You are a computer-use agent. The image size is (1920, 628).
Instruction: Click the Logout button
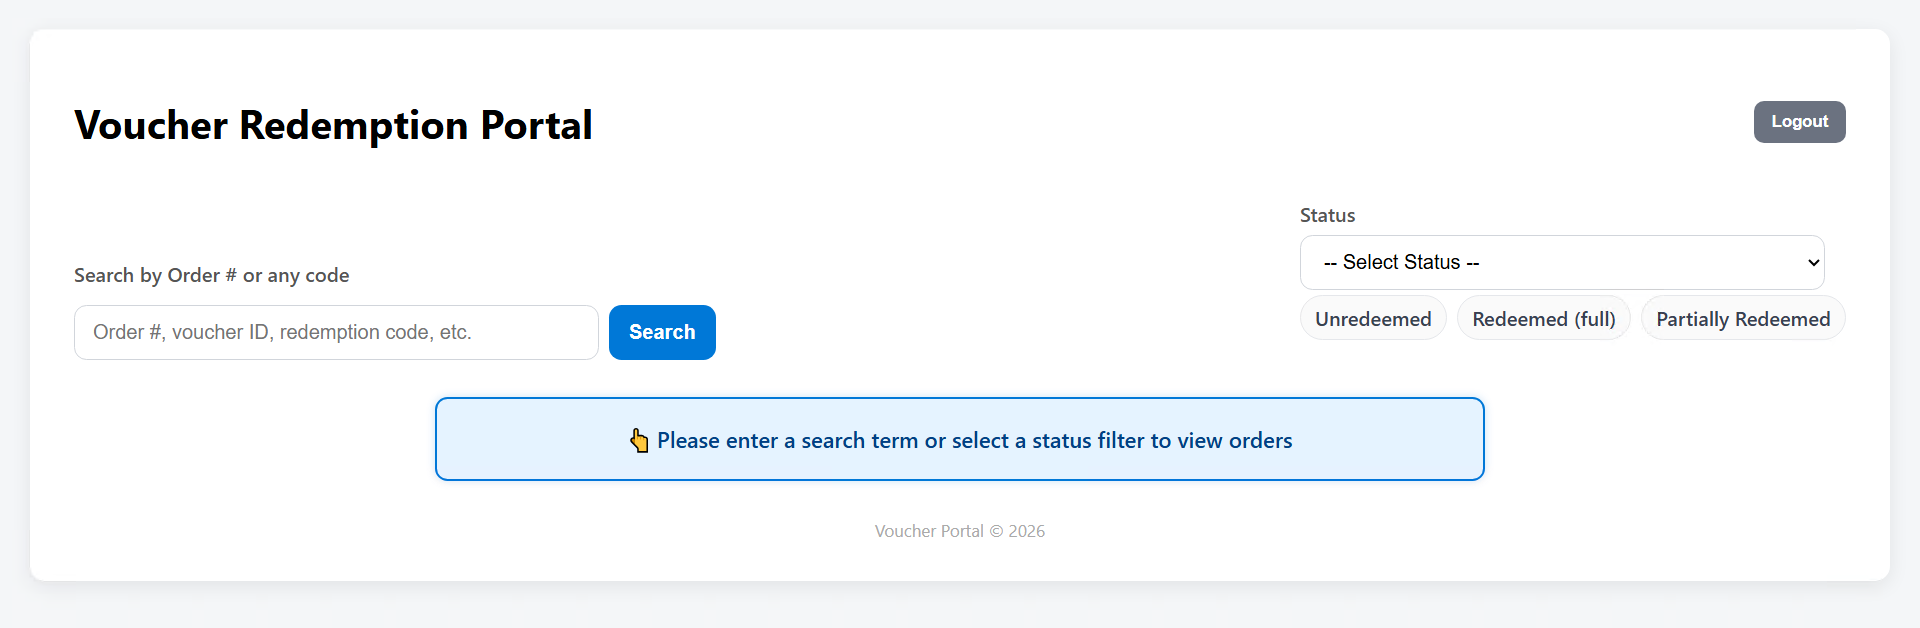[1799, 121]
